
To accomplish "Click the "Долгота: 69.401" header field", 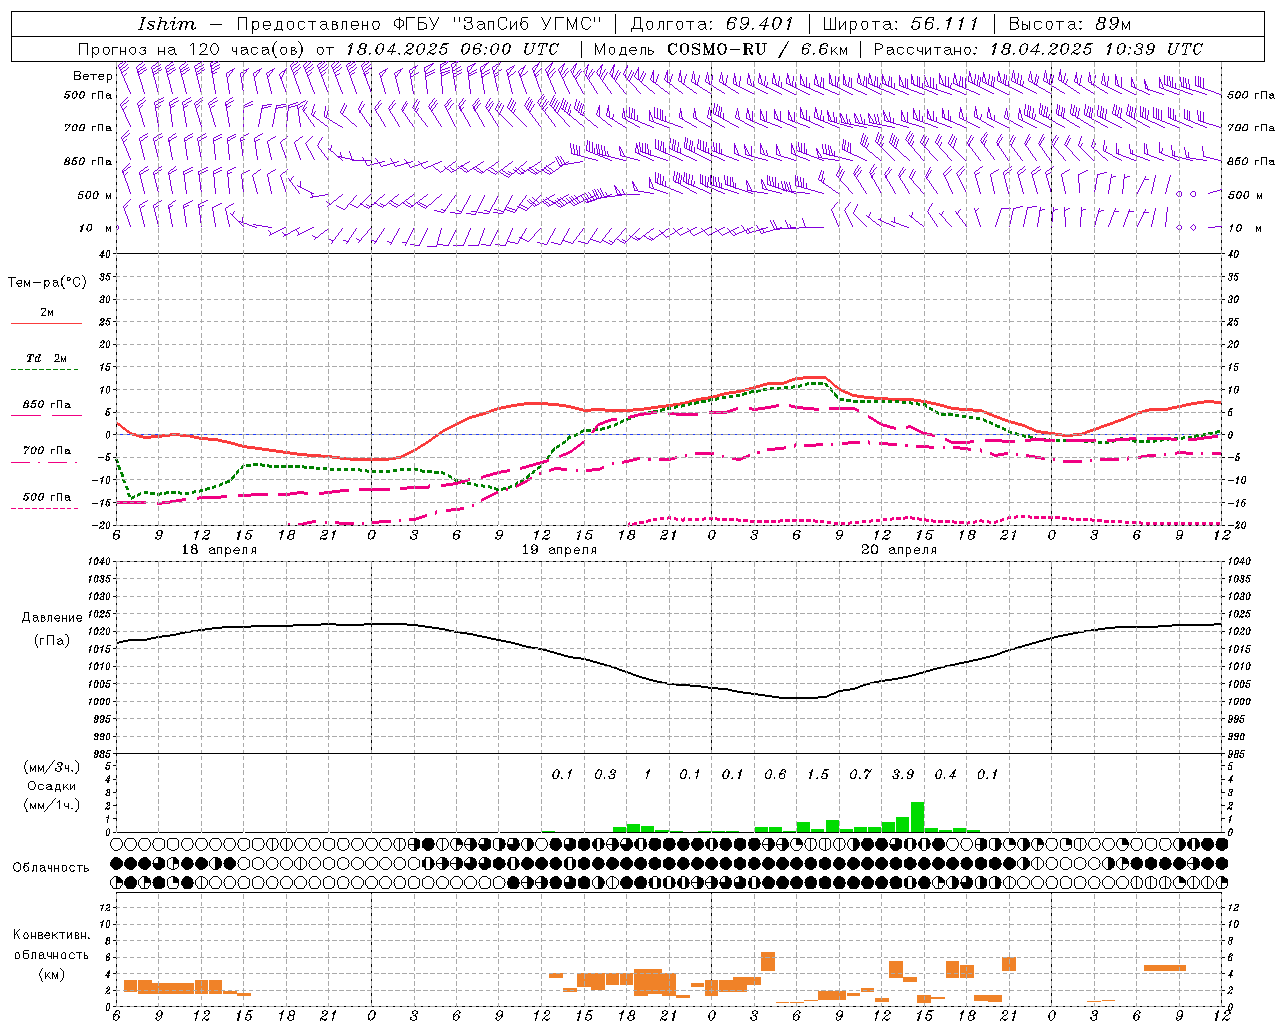I will [712, 24].
